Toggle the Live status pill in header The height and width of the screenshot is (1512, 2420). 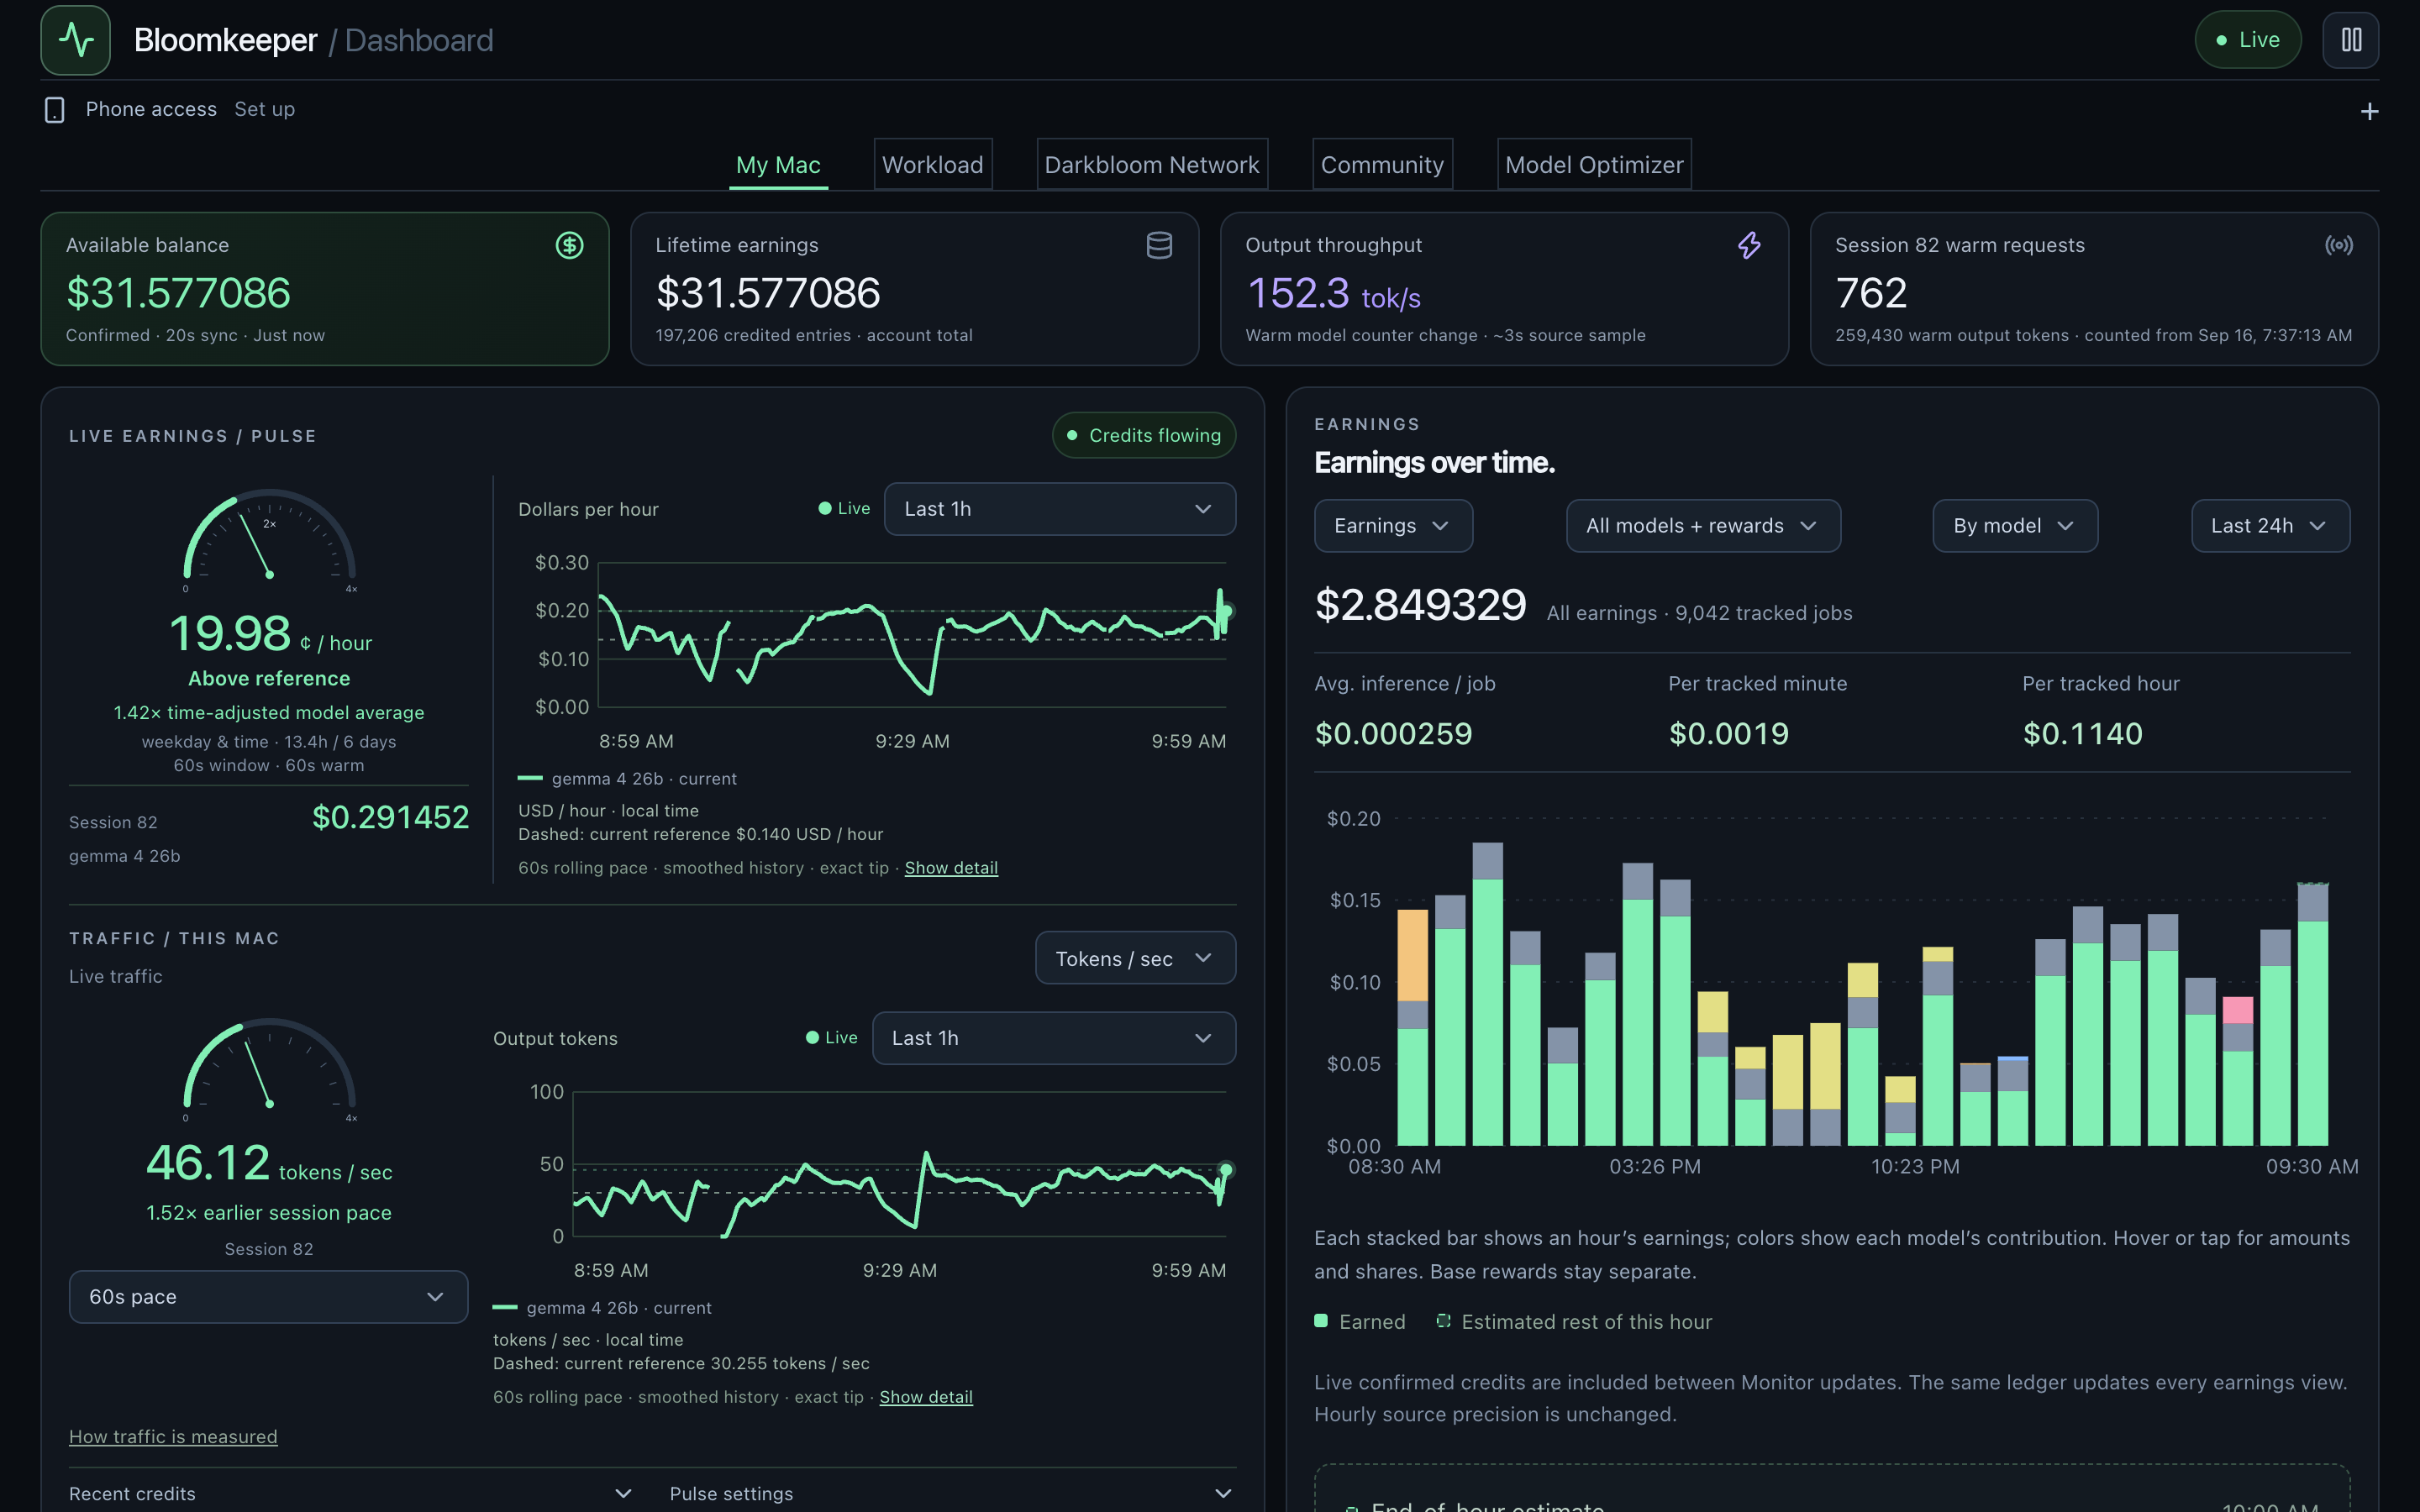coord(2248,40)
